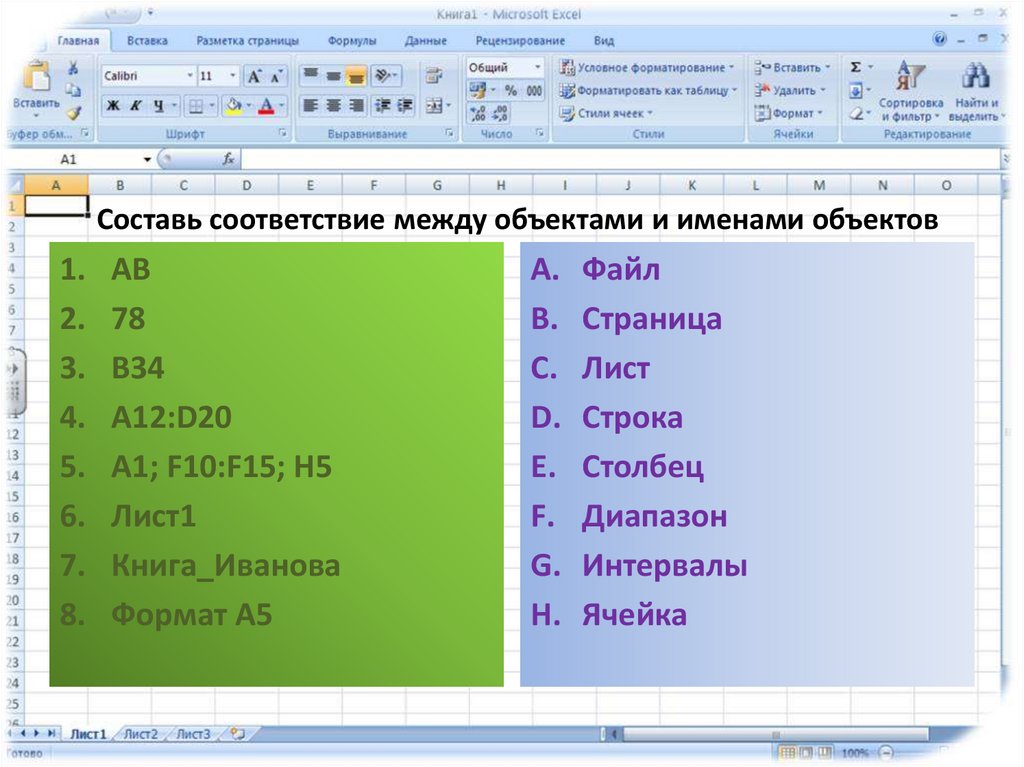This screenshot has height=767, width=1024.
Task: Increase decimal places icon
Action: click(x=478, y=114)
